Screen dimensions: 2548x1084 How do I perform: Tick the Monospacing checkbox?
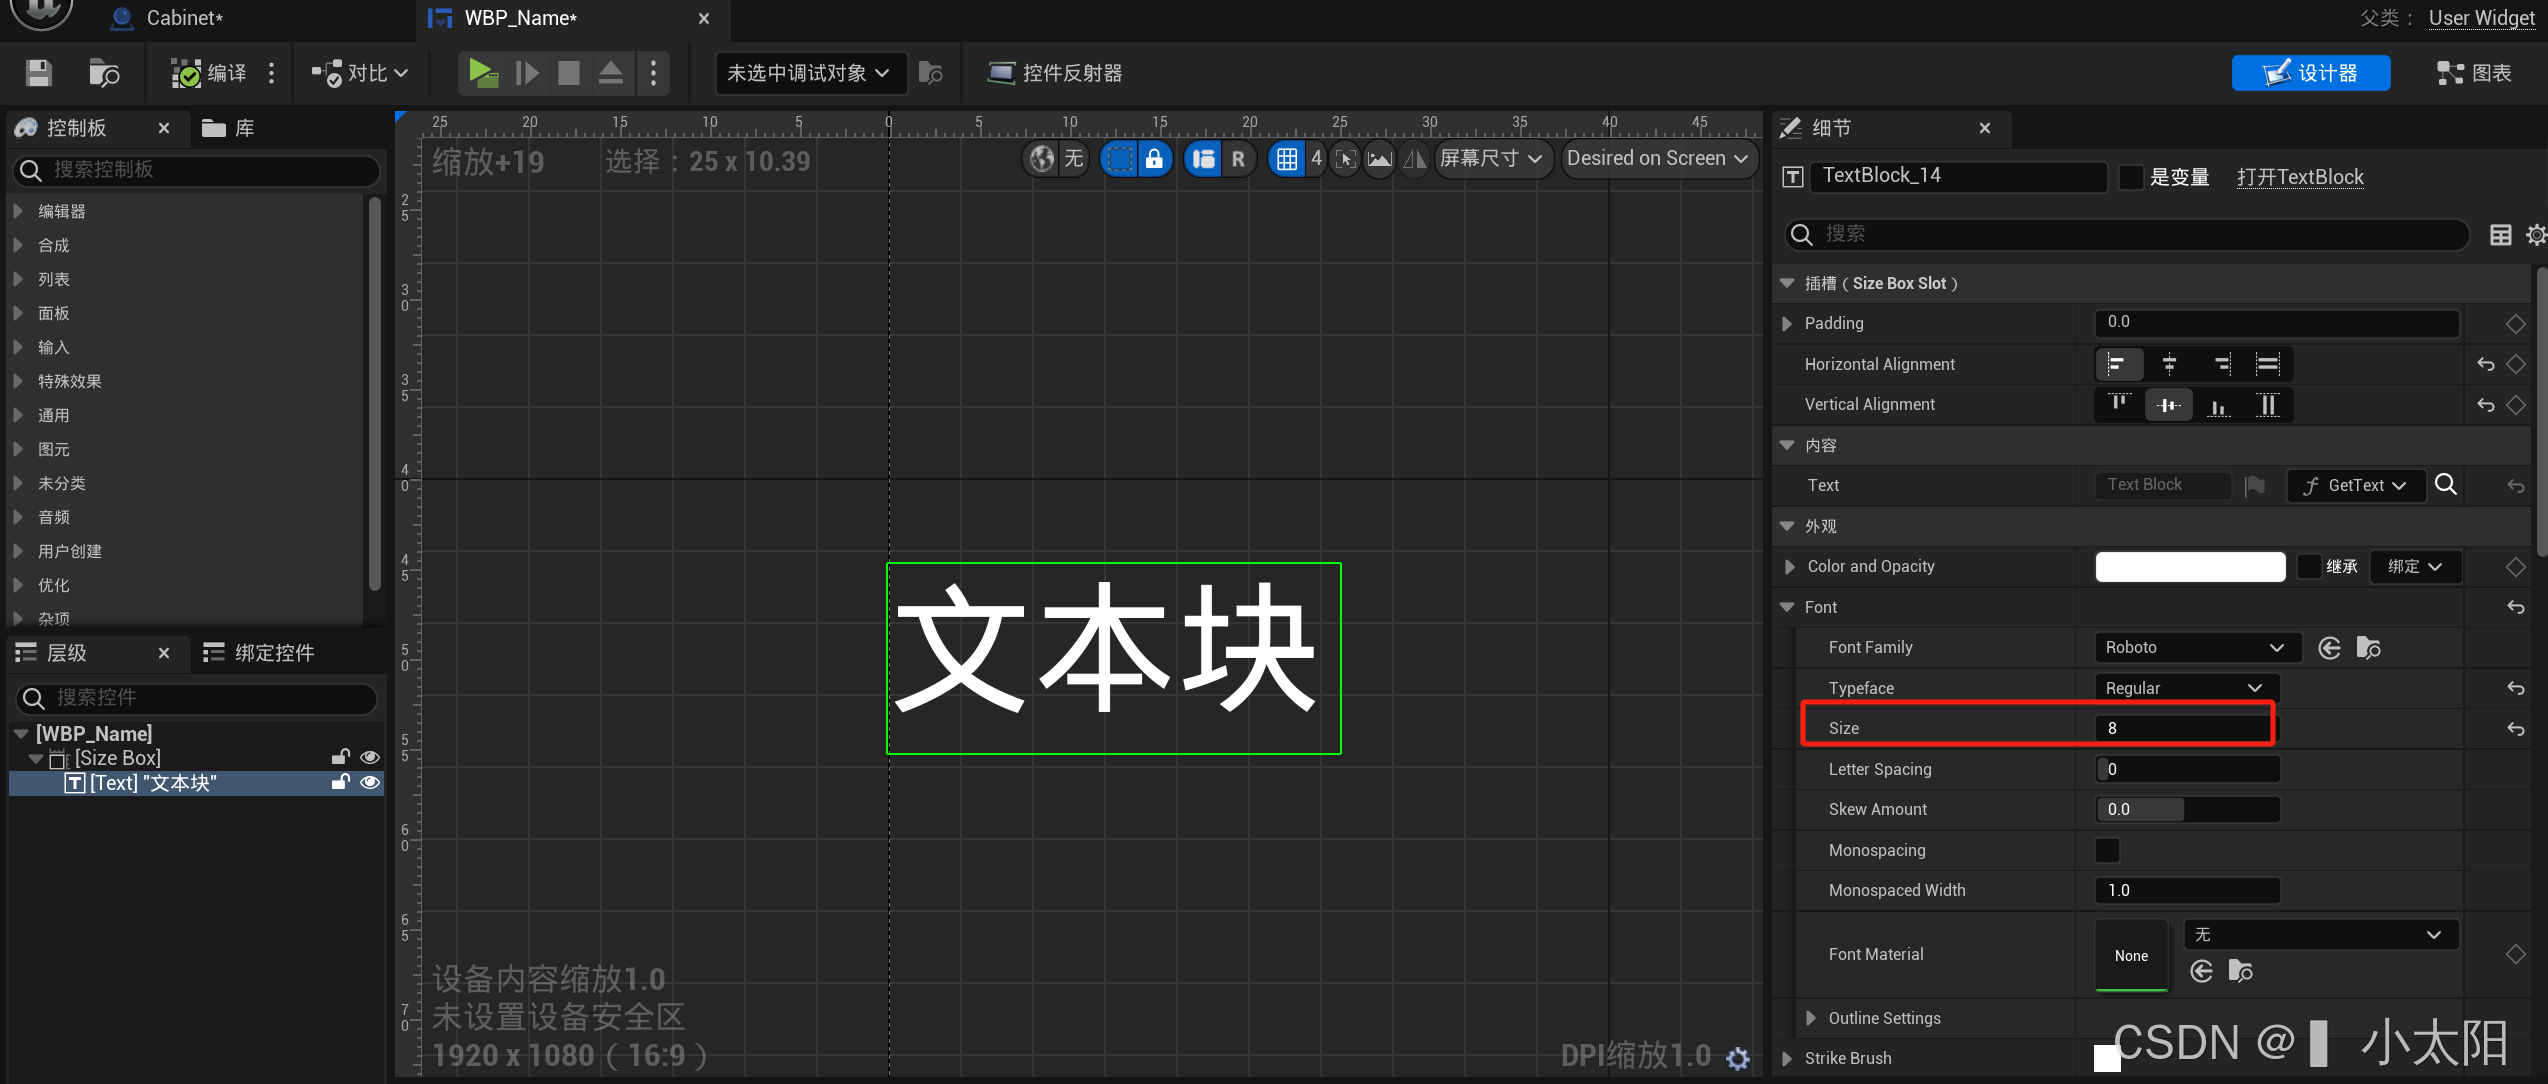pos(2107,850)
